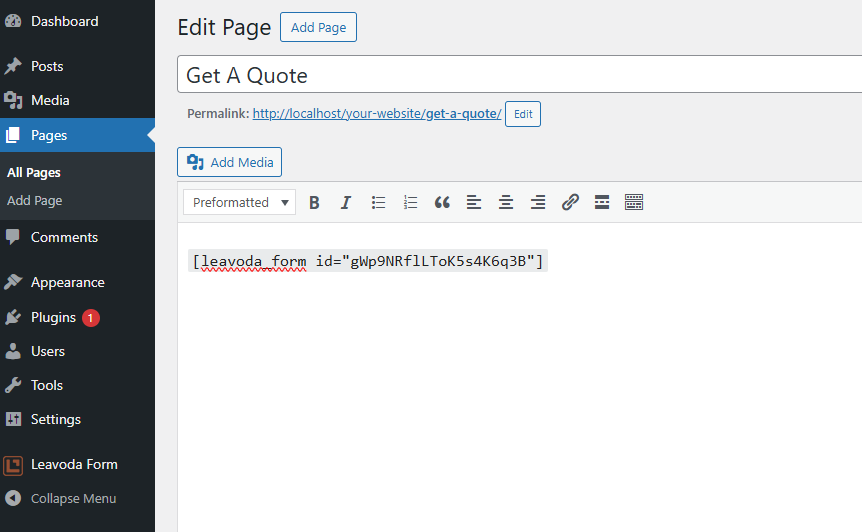
Task: Click the leavoda_form shortcode text in the editor
Action: pos(368,261)
